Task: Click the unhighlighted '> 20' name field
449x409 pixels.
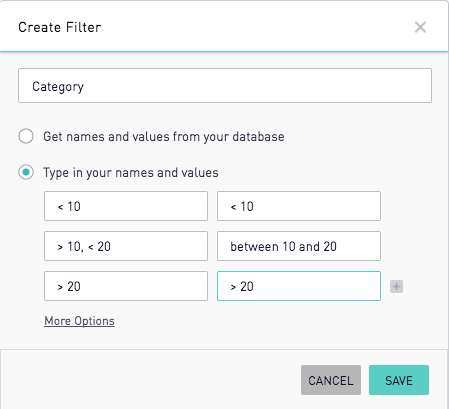Action: [126, 286]
